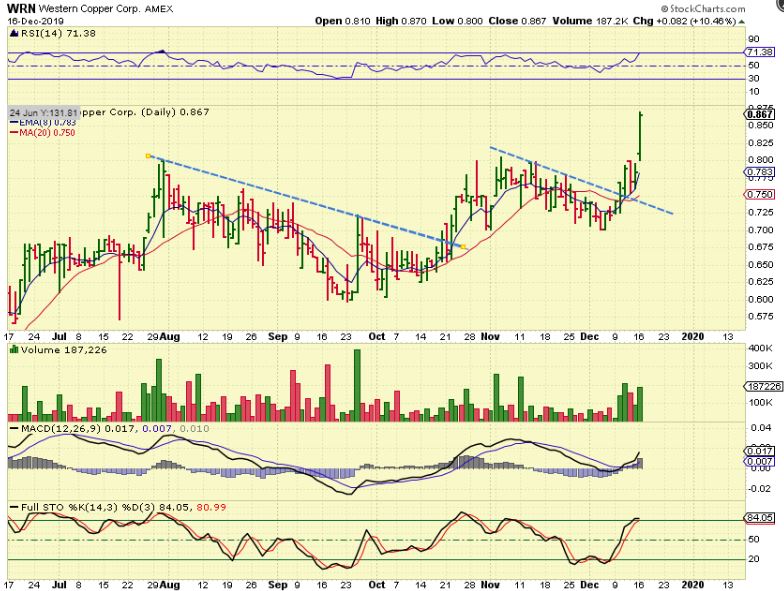Click the 0.850 price axis label
This screenshot has height=591, width=784.
click(760, 126)
